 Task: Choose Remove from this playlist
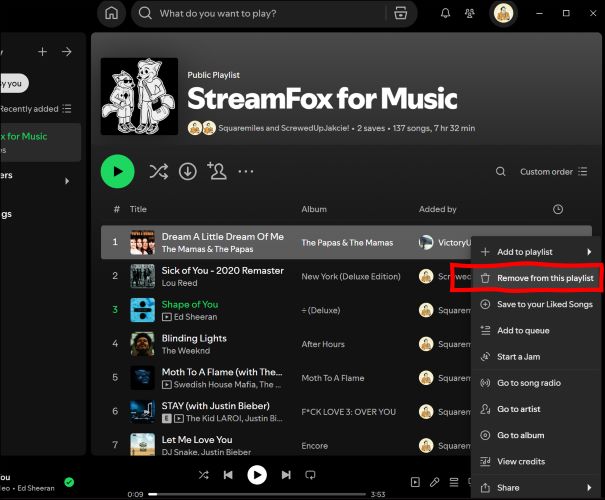click(x=536, y=278)
